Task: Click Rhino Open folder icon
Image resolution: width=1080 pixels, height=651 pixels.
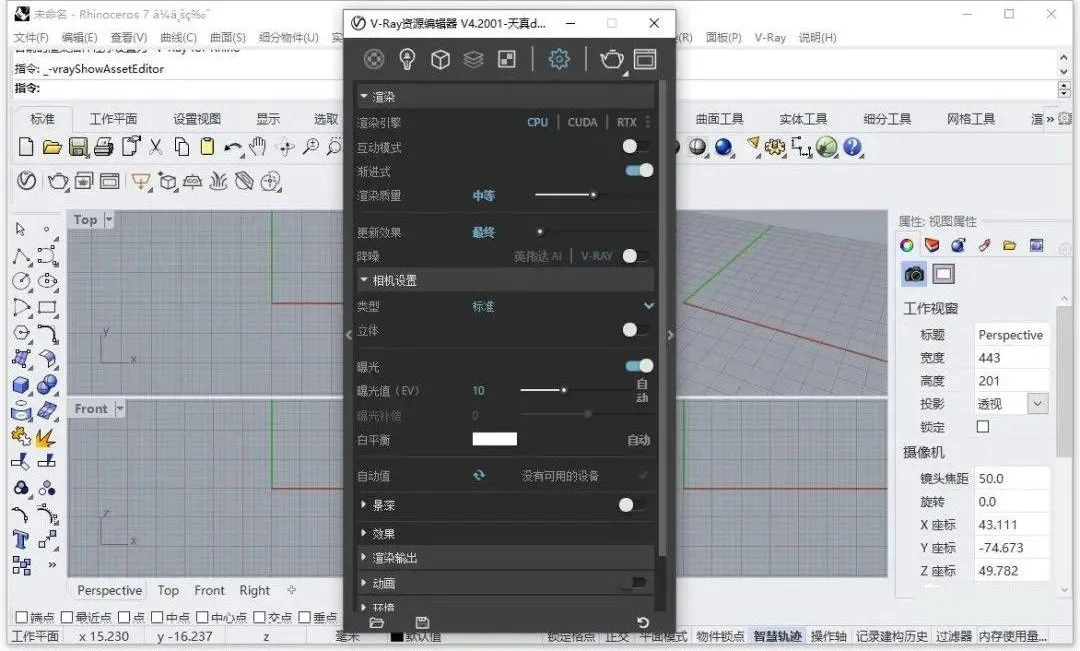Action: point(52,147)
